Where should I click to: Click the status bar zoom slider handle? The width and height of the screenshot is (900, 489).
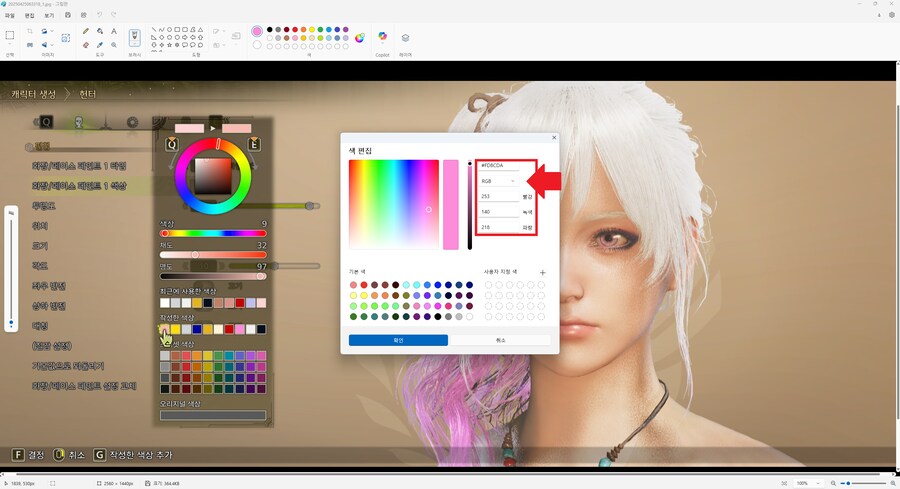point(848,483)
